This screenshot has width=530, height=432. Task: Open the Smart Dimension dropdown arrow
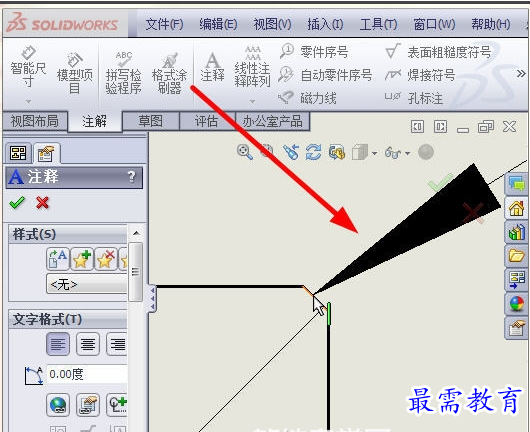coord(28,101)
